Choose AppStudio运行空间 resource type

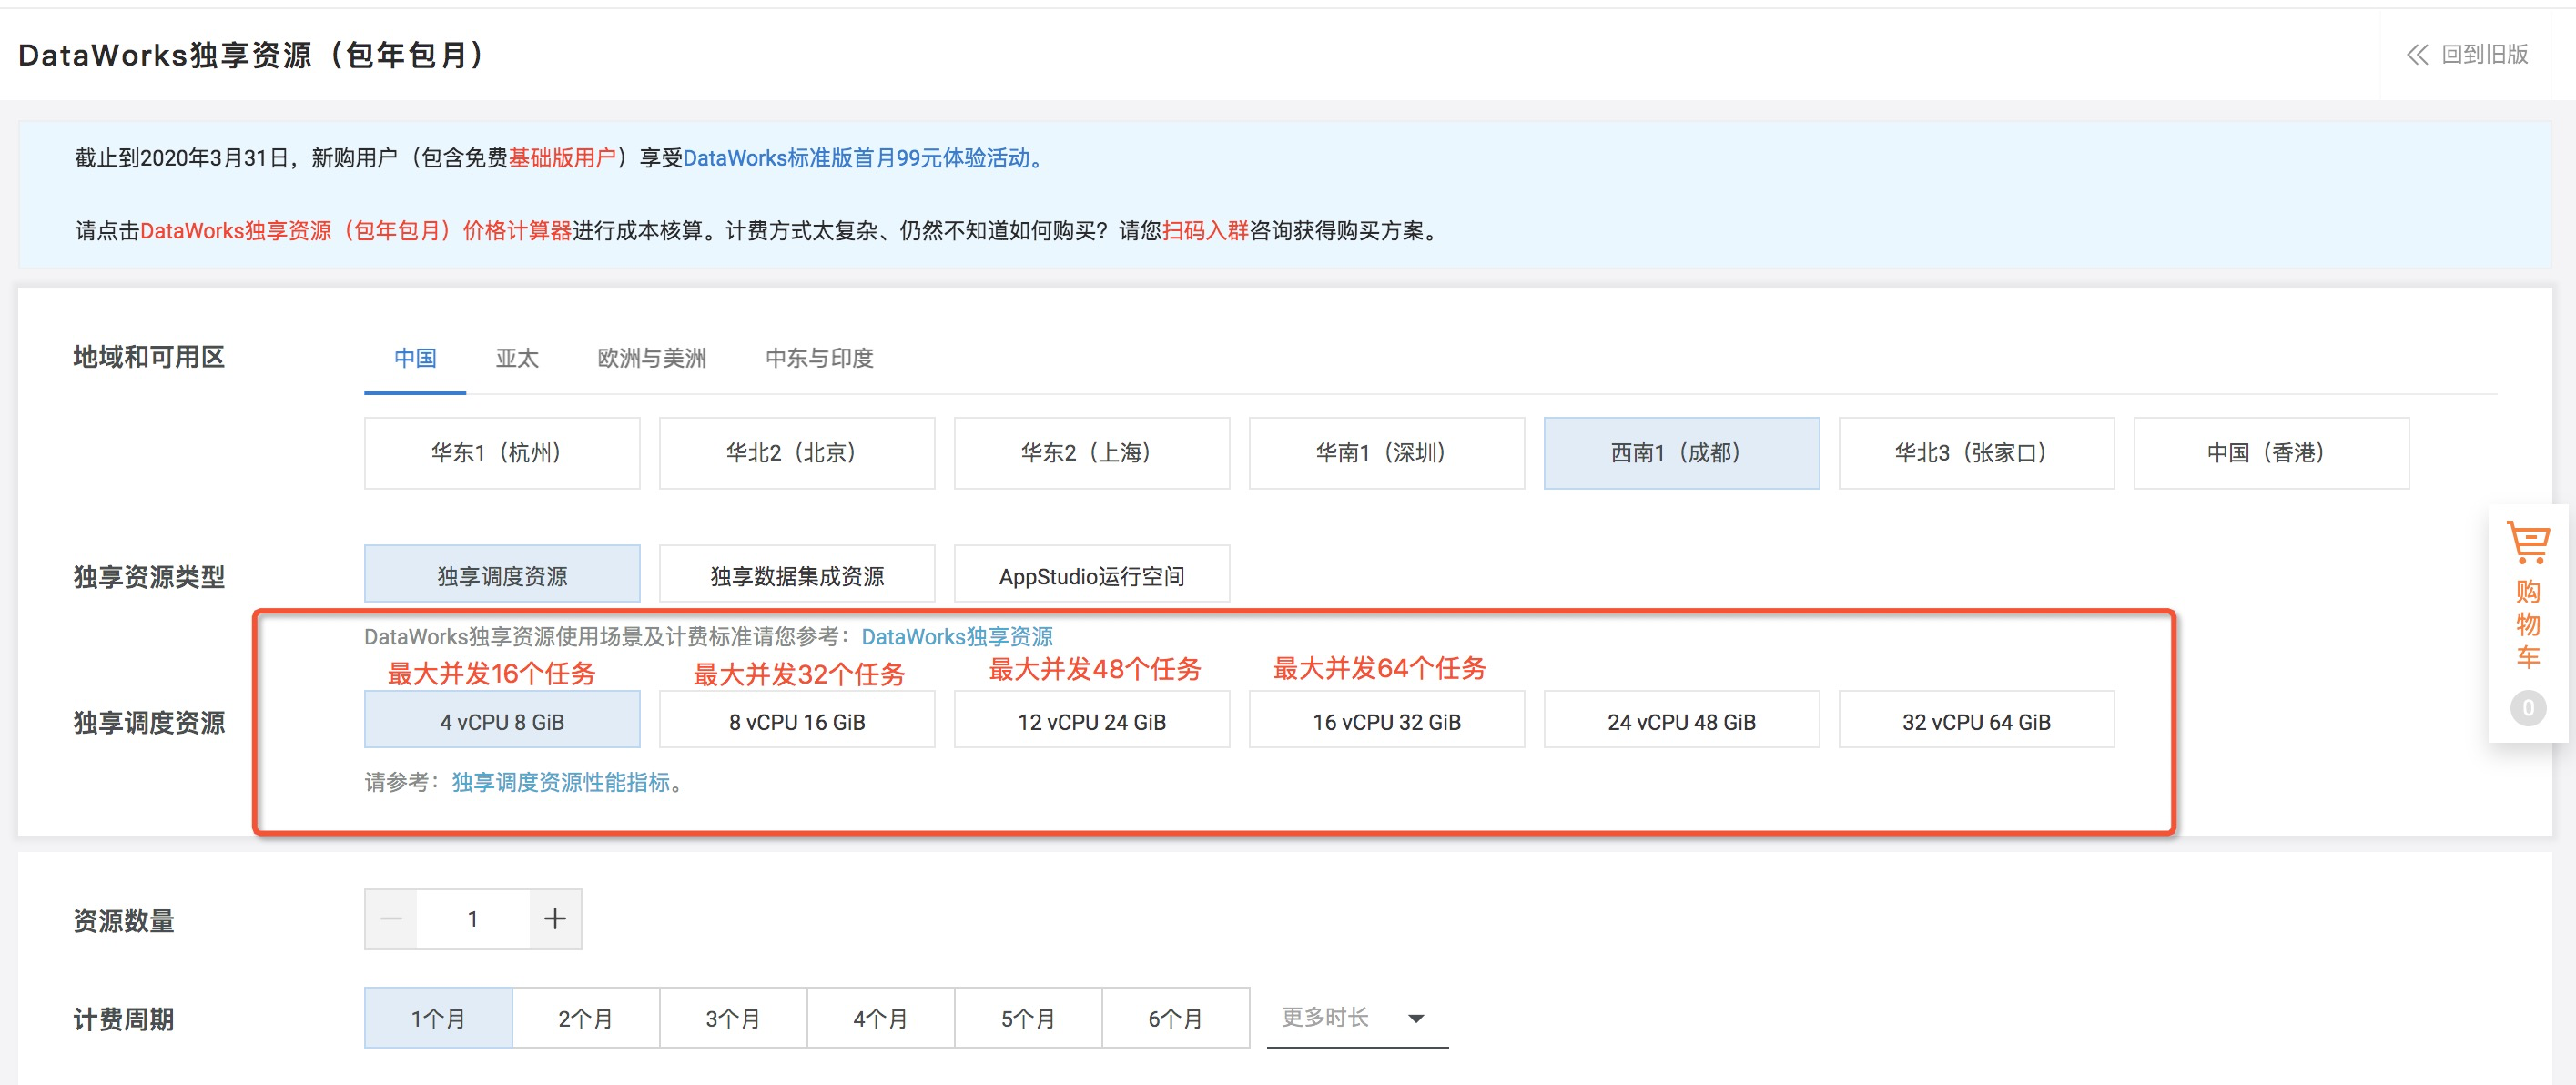click(x=1091, y=574)
